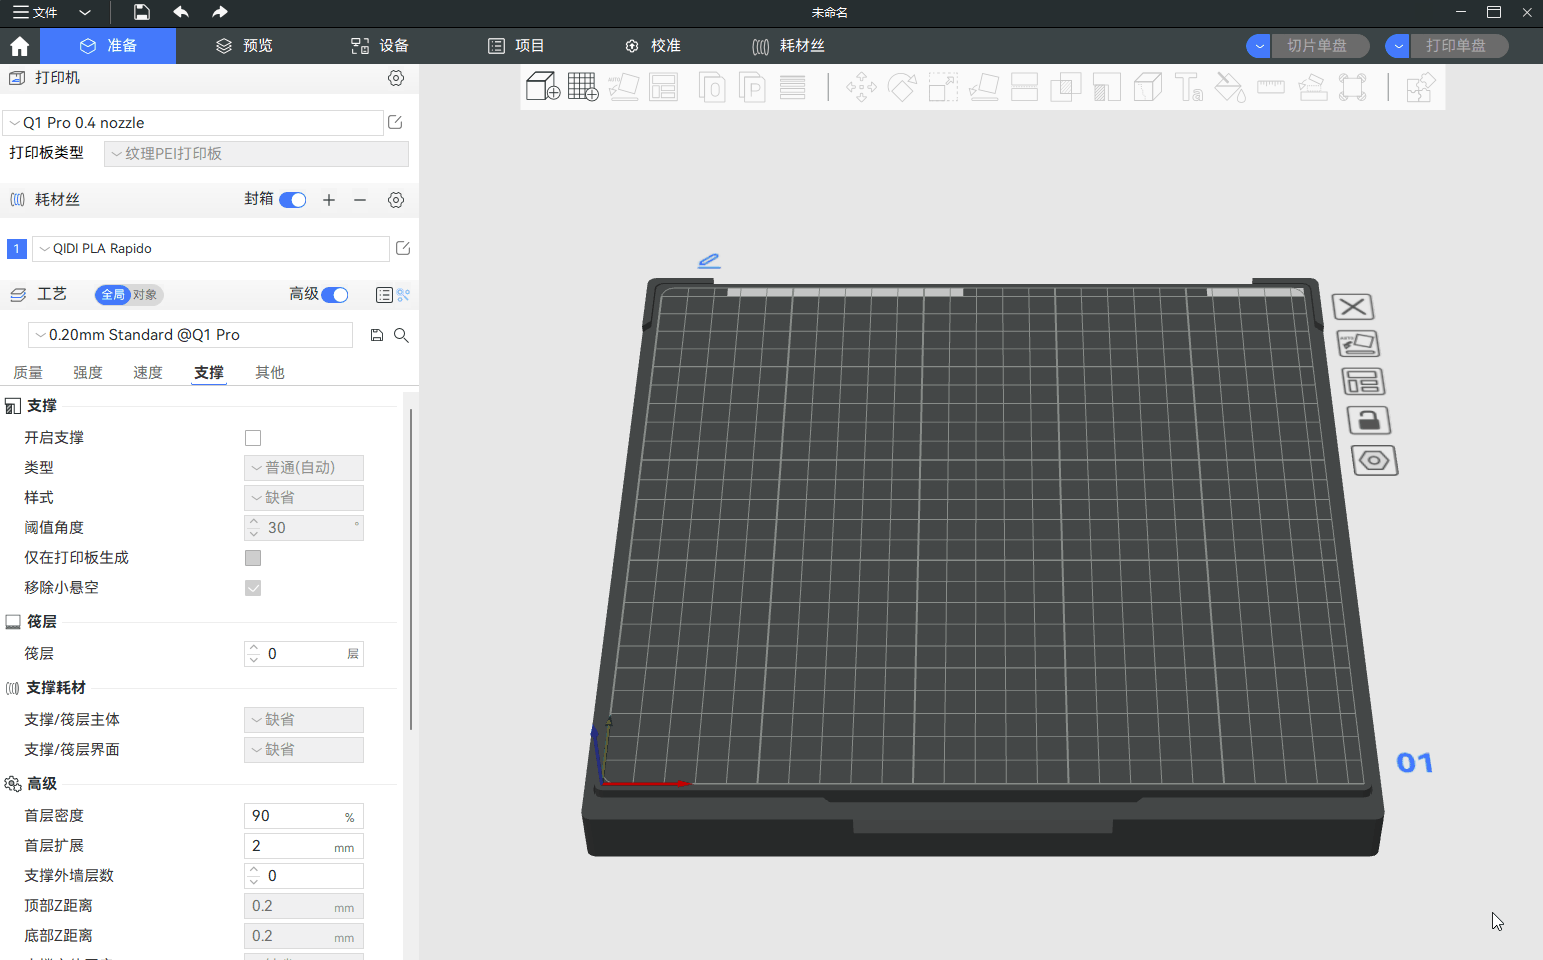Open the QIDI PLA Rapido filament dropdown
Screen dimensions: 1543x960
[210, 249]
